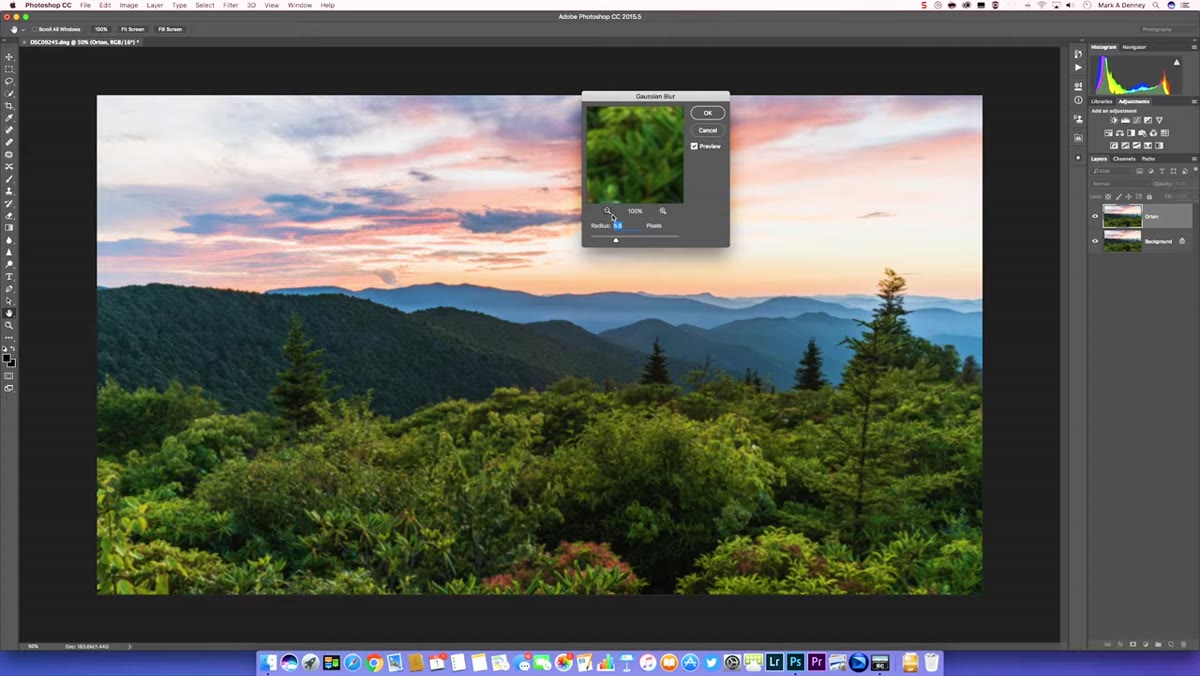Viewport: 1200px width, 676px height.
Task: Select the Eyedropper tool
Action: point(10,118)
